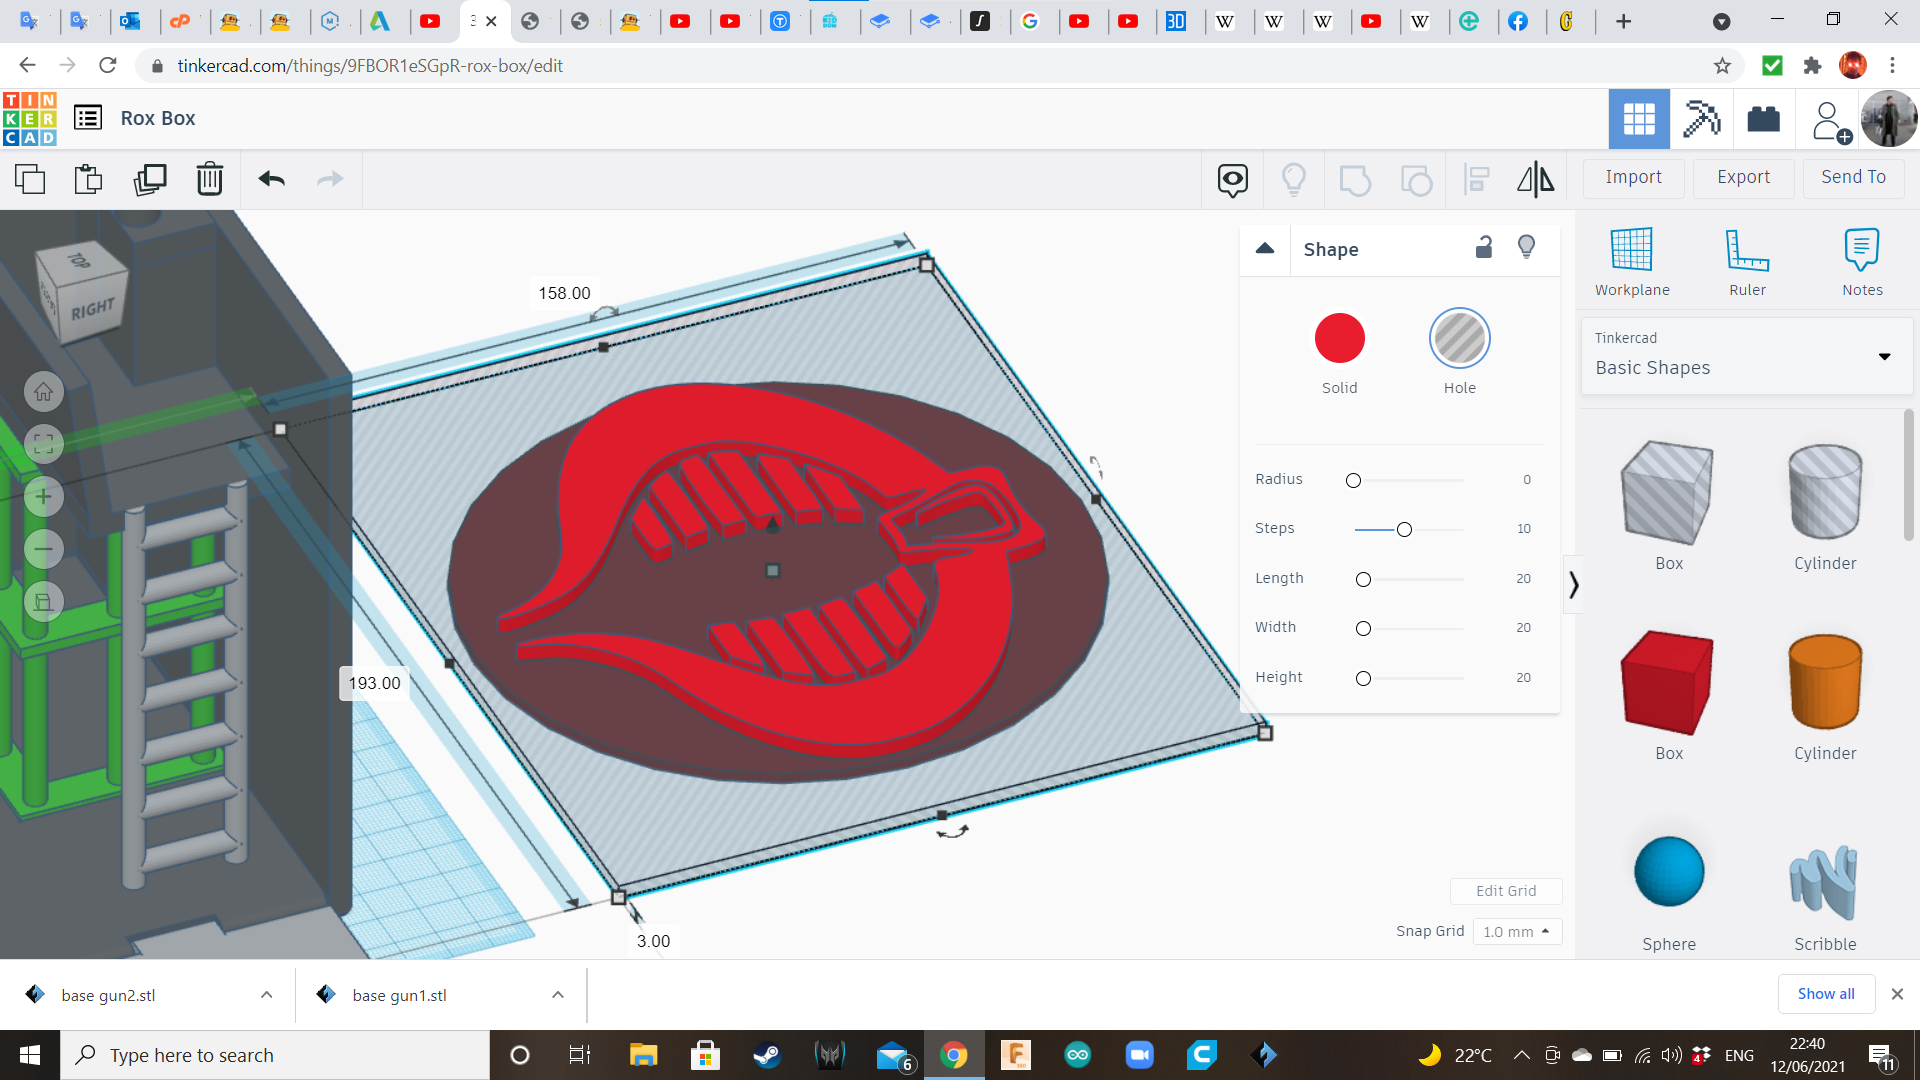Open Chrome from the taskbar
The width and height of the screenshot is (1920, 1080).
(953, 1055)
